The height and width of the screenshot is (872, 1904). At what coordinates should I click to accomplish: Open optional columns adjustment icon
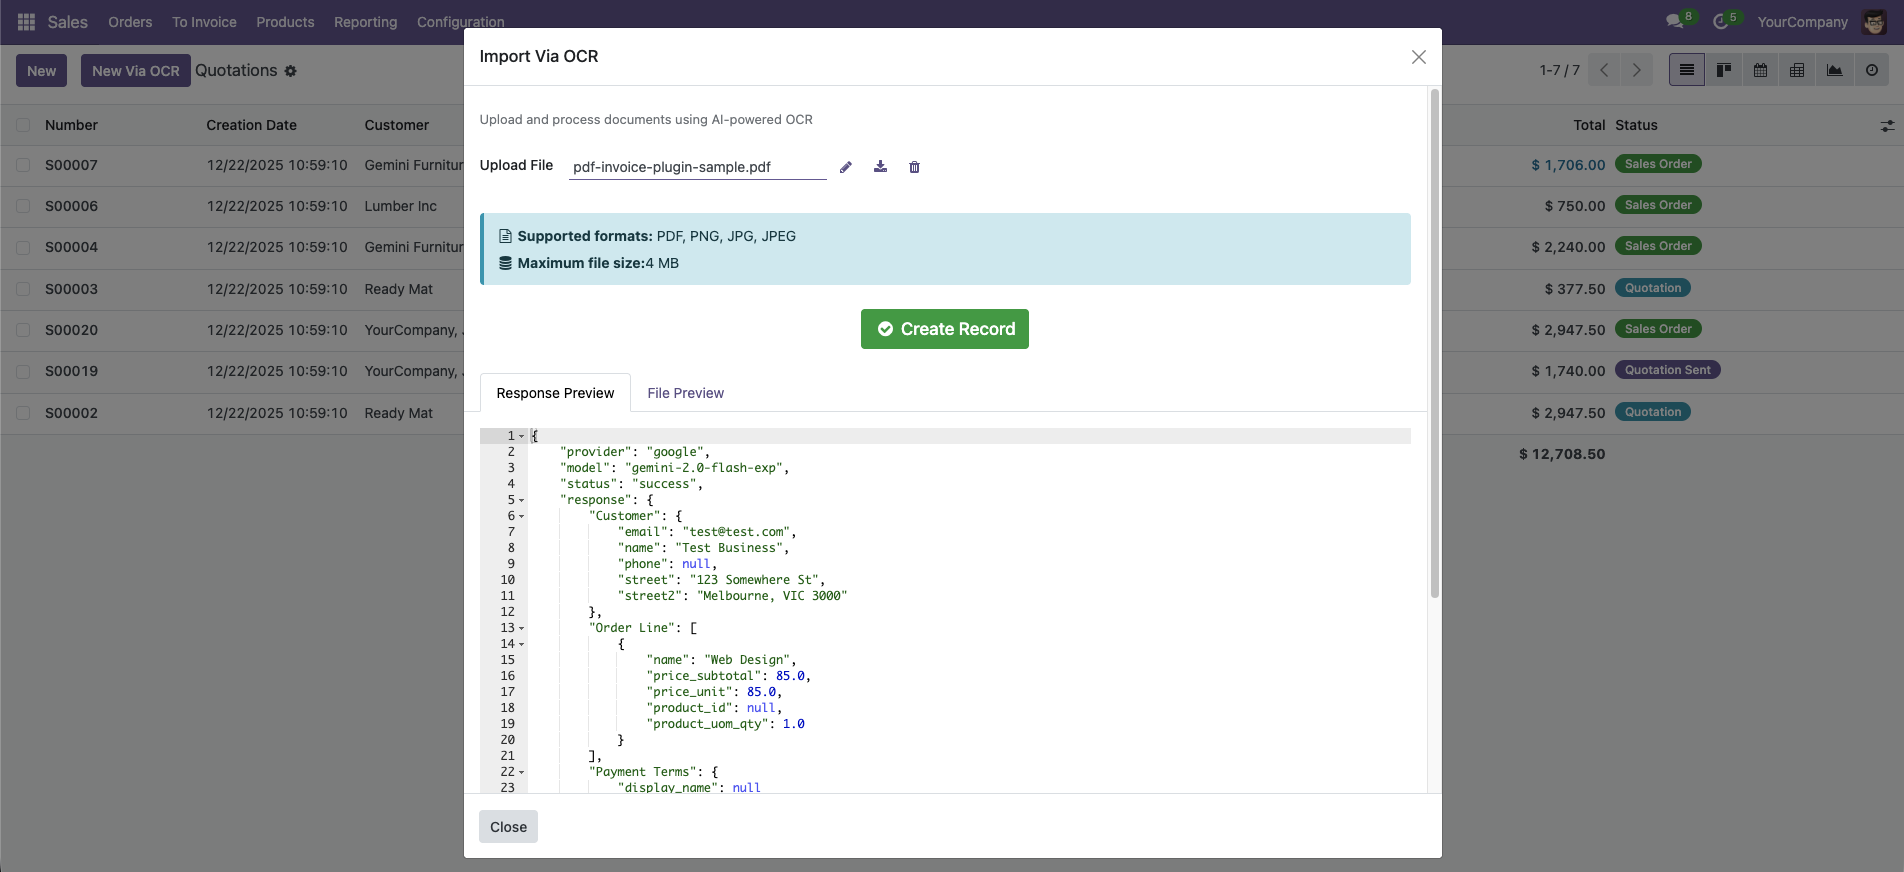(1887, 126)
